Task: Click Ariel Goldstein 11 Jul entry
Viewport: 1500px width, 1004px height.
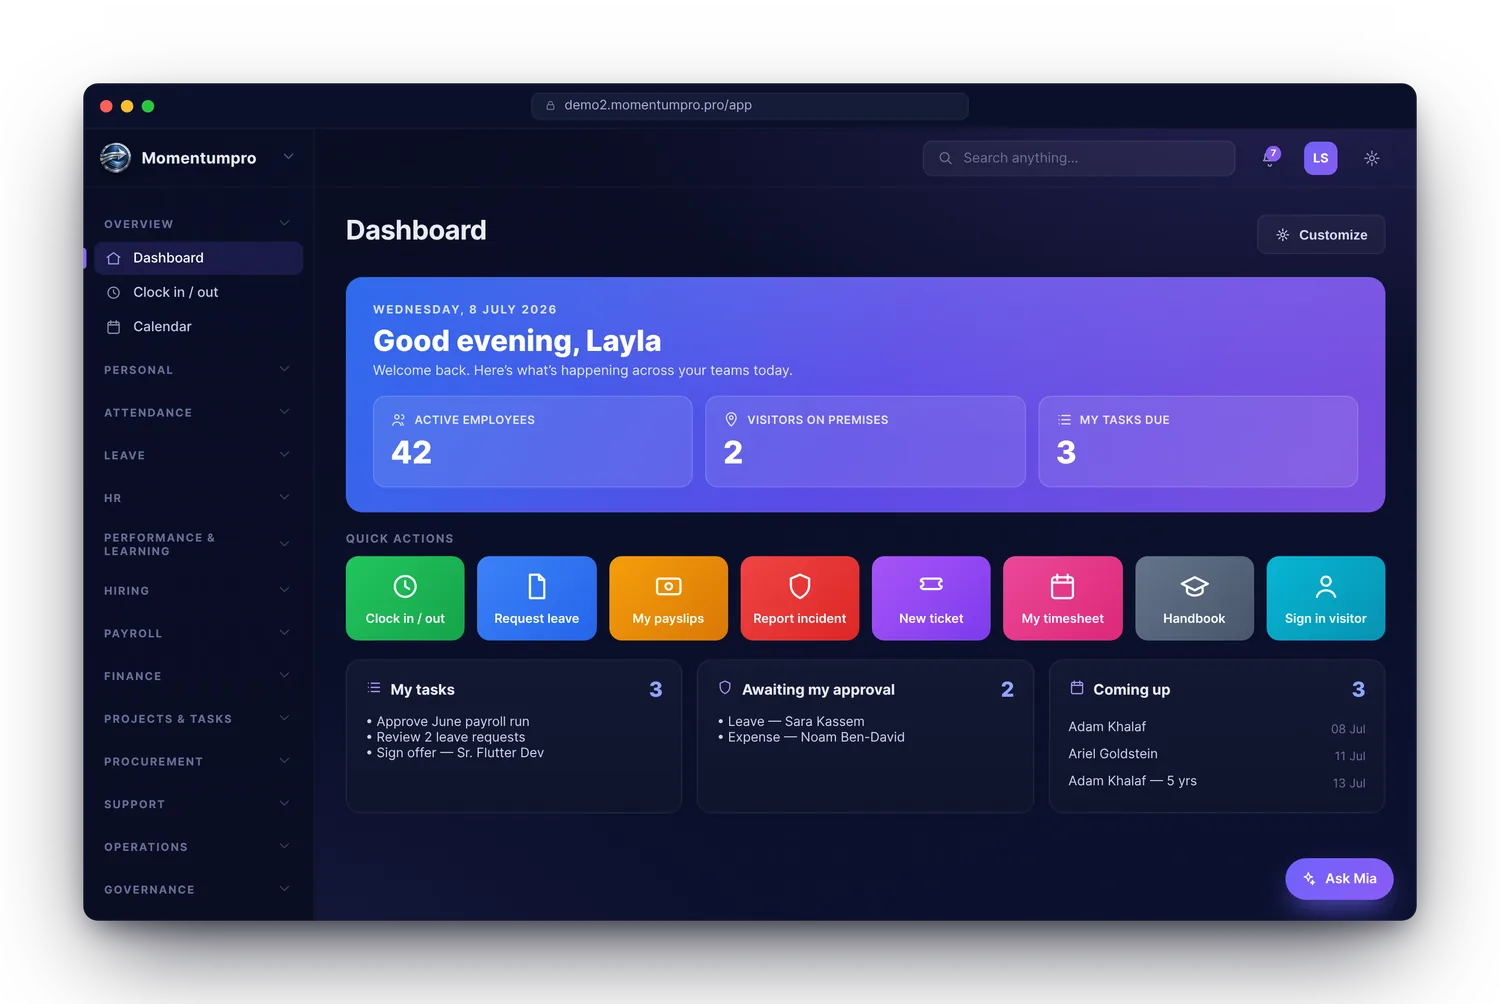Action: click(x=1217, y=754)
